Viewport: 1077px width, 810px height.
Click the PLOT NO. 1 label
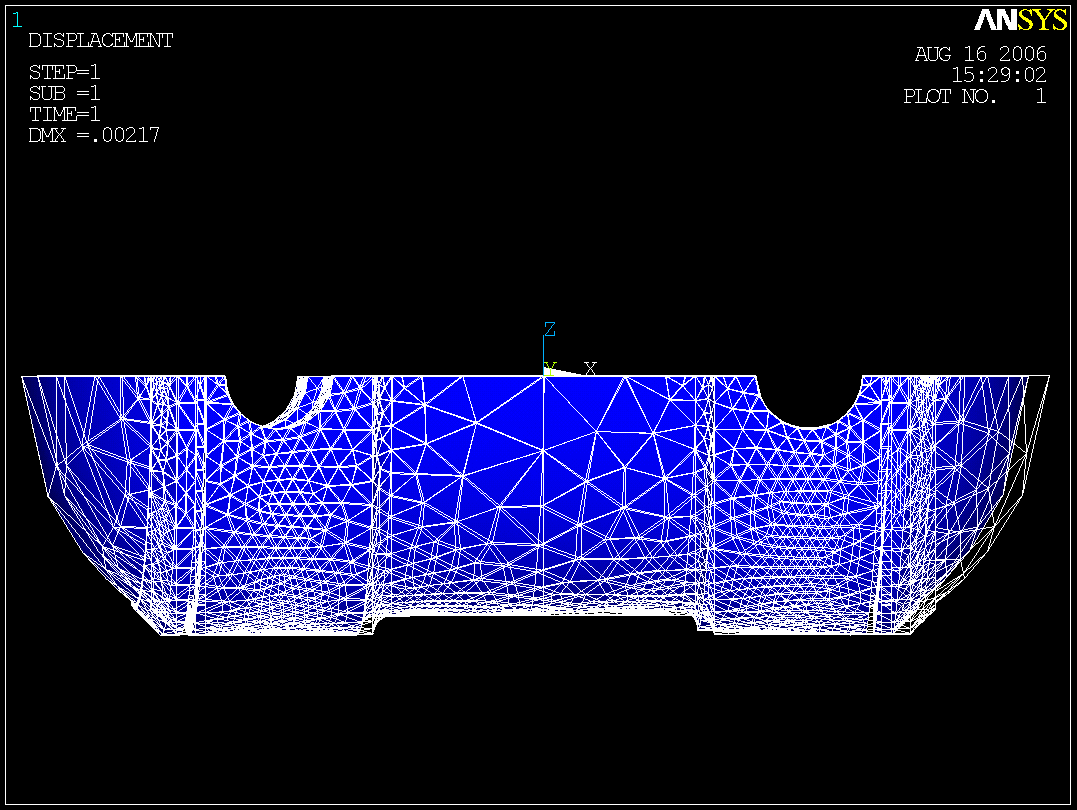click(974, 97)
